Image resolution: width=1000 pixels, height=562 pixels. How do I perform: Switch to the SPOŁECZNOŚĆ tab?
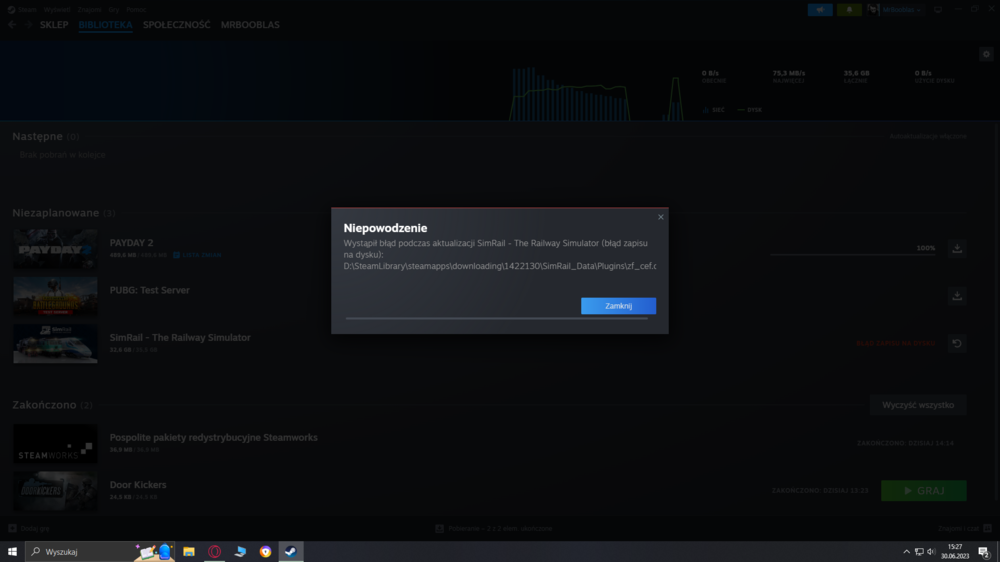(x=176, y=25)
